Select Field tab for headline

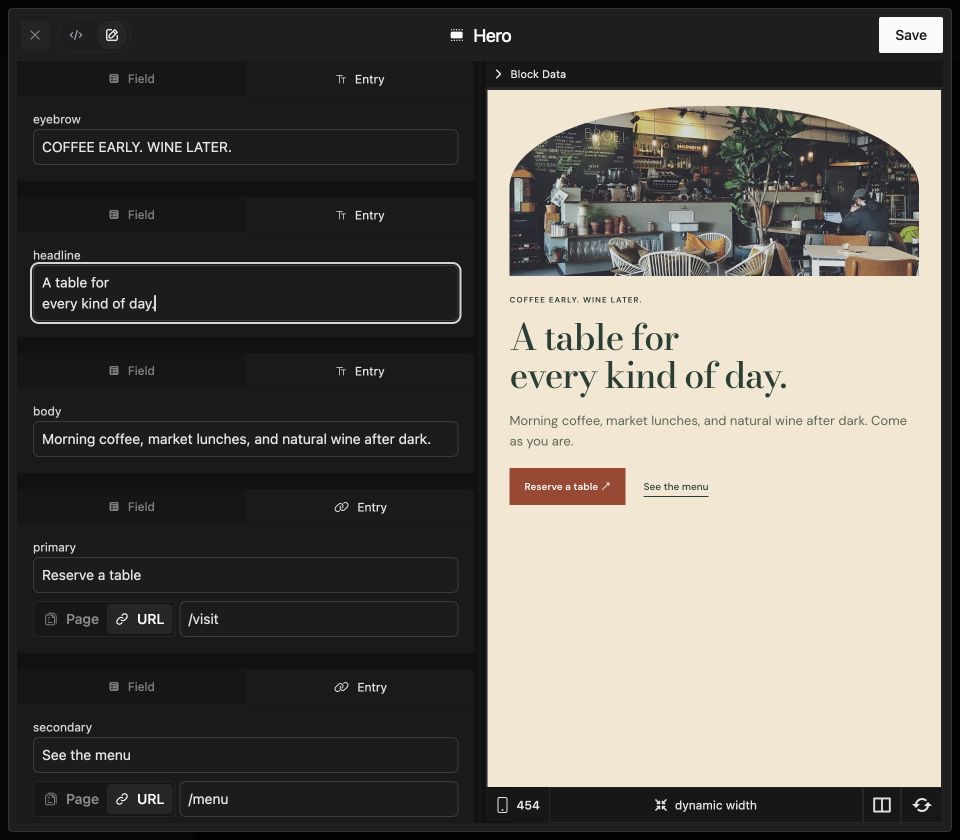click(132, 214)
